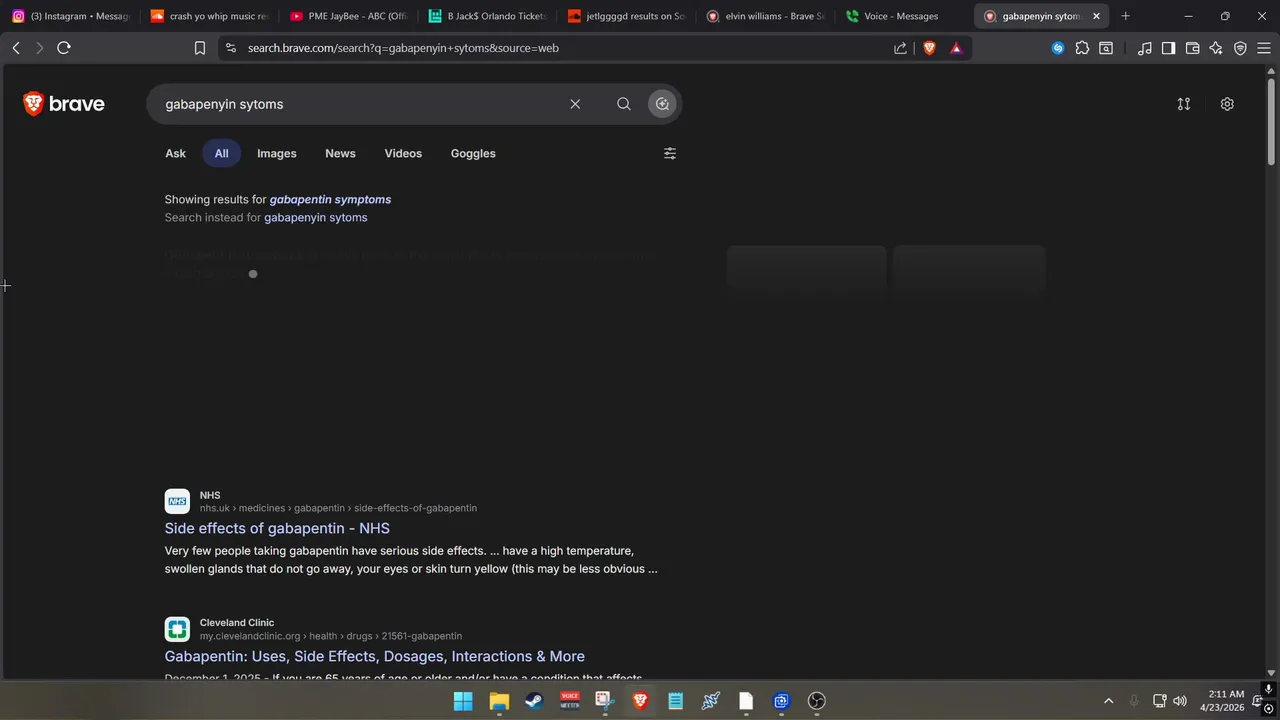Open Leo AI sparkle icon
The height and width of the screenshot is (720, 1280).
pos(1216,48)
